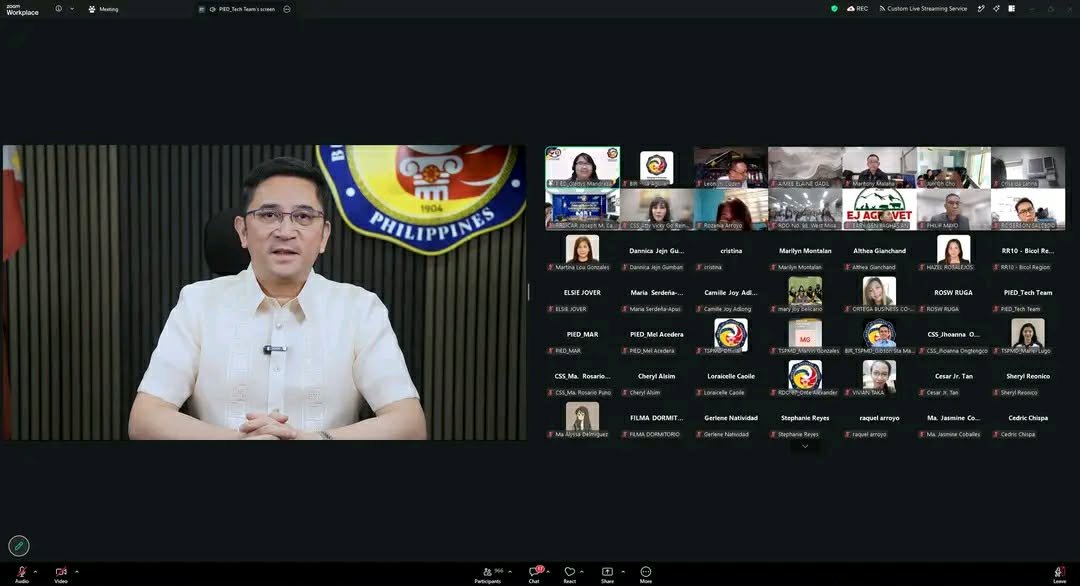
Task: Select the Ma. Jasmine Cobailes tile
Action: pos(953,420)
